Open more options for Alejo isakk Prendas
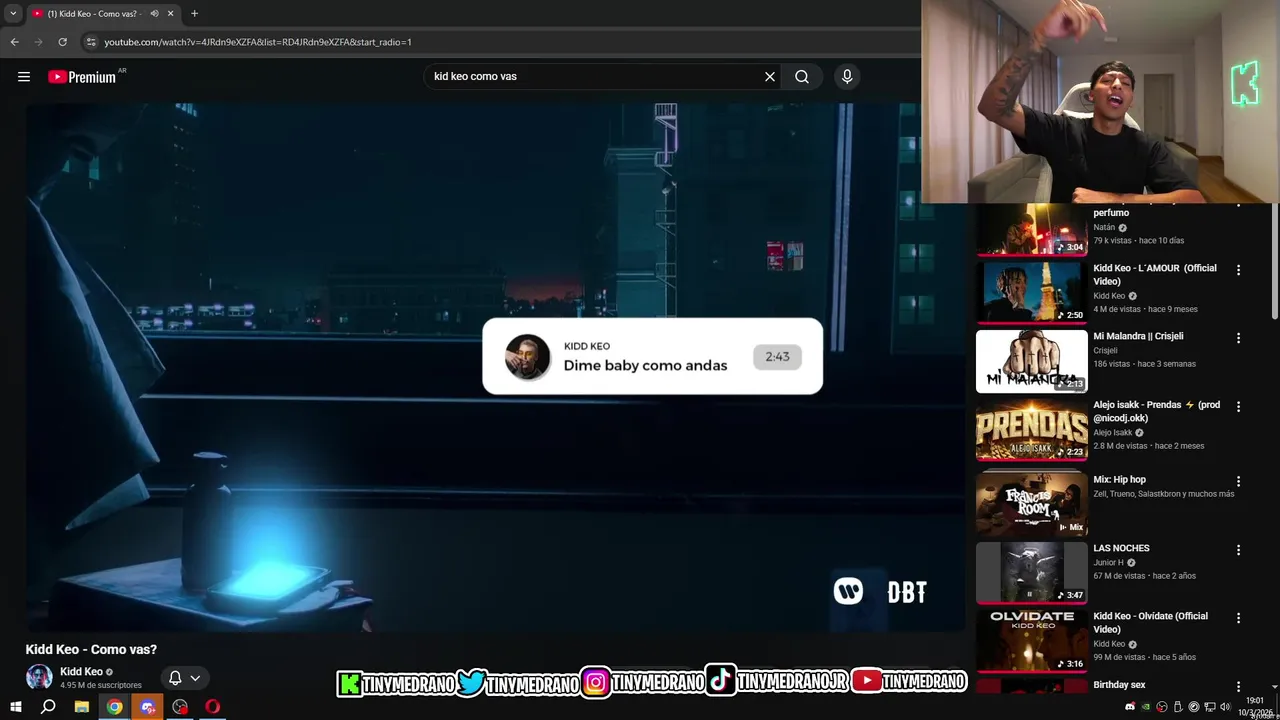The height and width of the screenshot is (720, 1280). click(x=1238, y=407)
